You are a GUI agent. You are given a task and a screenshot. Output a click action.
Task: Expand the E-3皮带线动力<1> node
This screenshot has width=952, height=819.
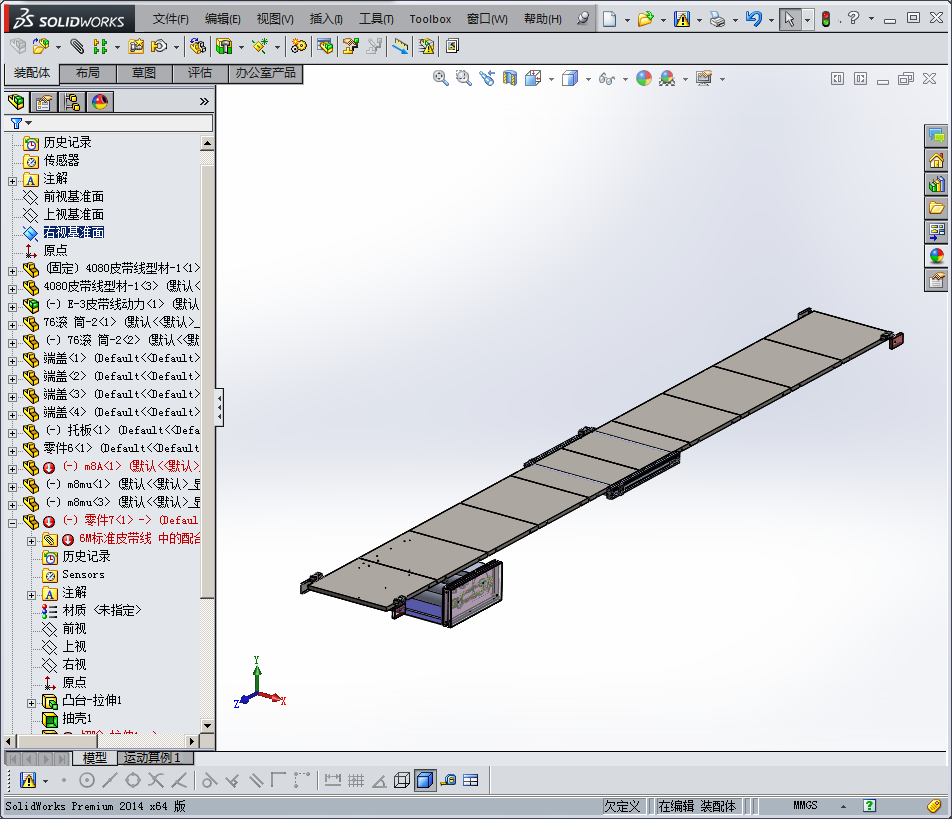(x=12, y=307)
